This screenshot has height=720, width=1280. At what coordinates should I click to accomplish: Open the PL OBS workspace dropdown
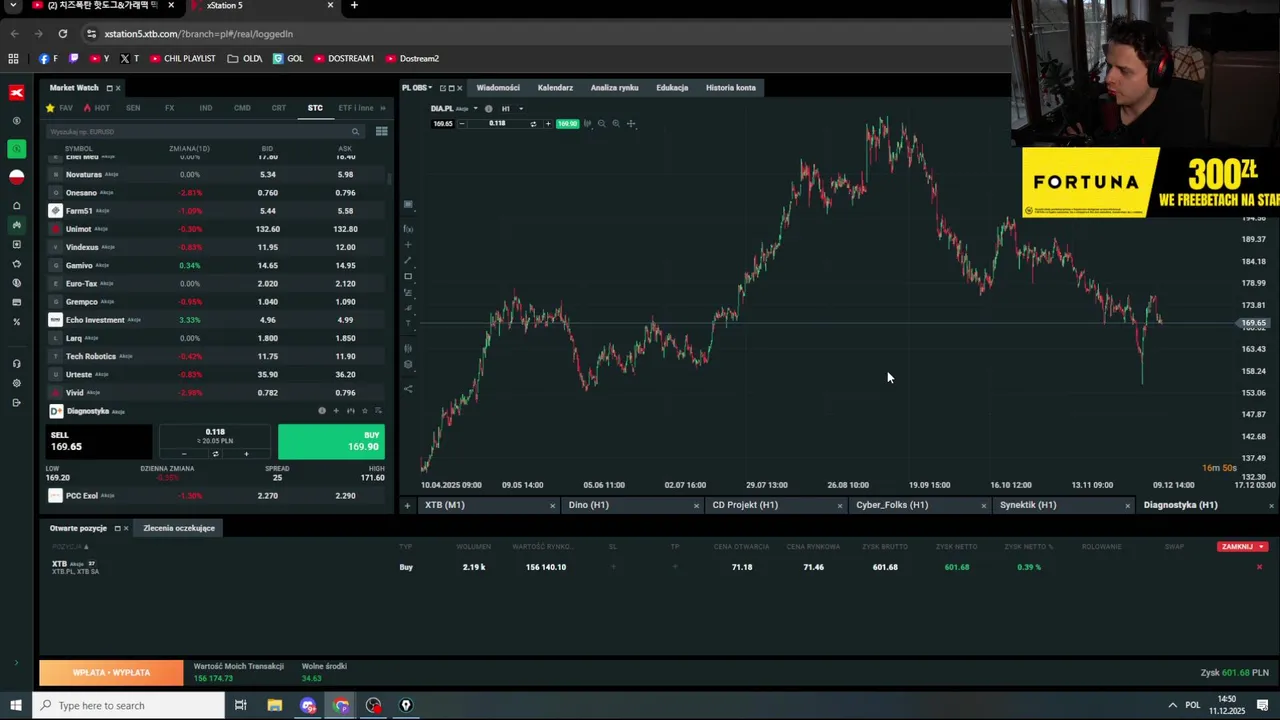pos(417,88)
